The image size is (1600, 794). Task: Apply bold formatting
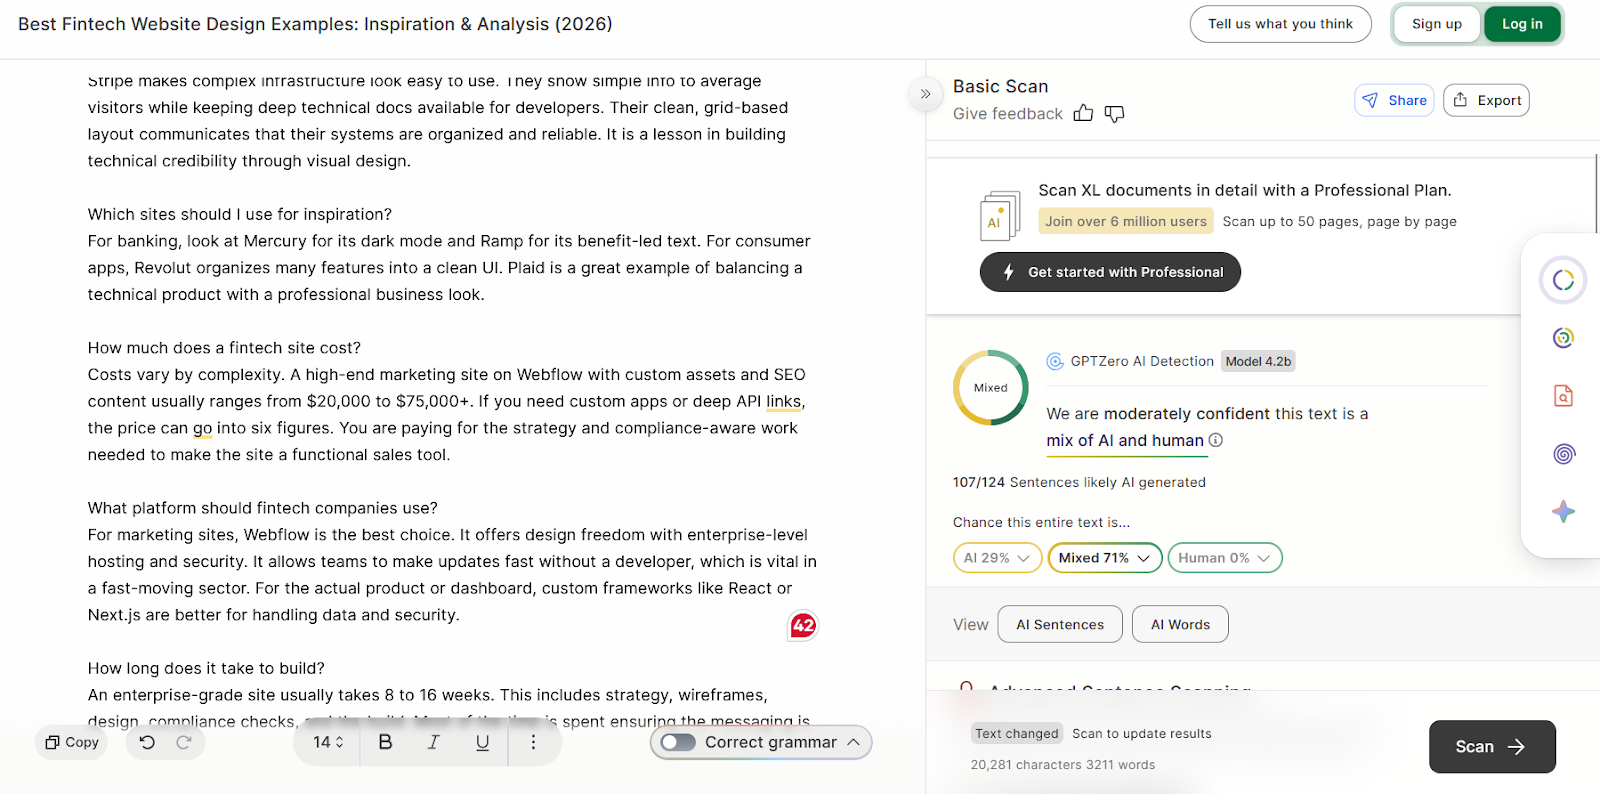[x=385, y=742]
